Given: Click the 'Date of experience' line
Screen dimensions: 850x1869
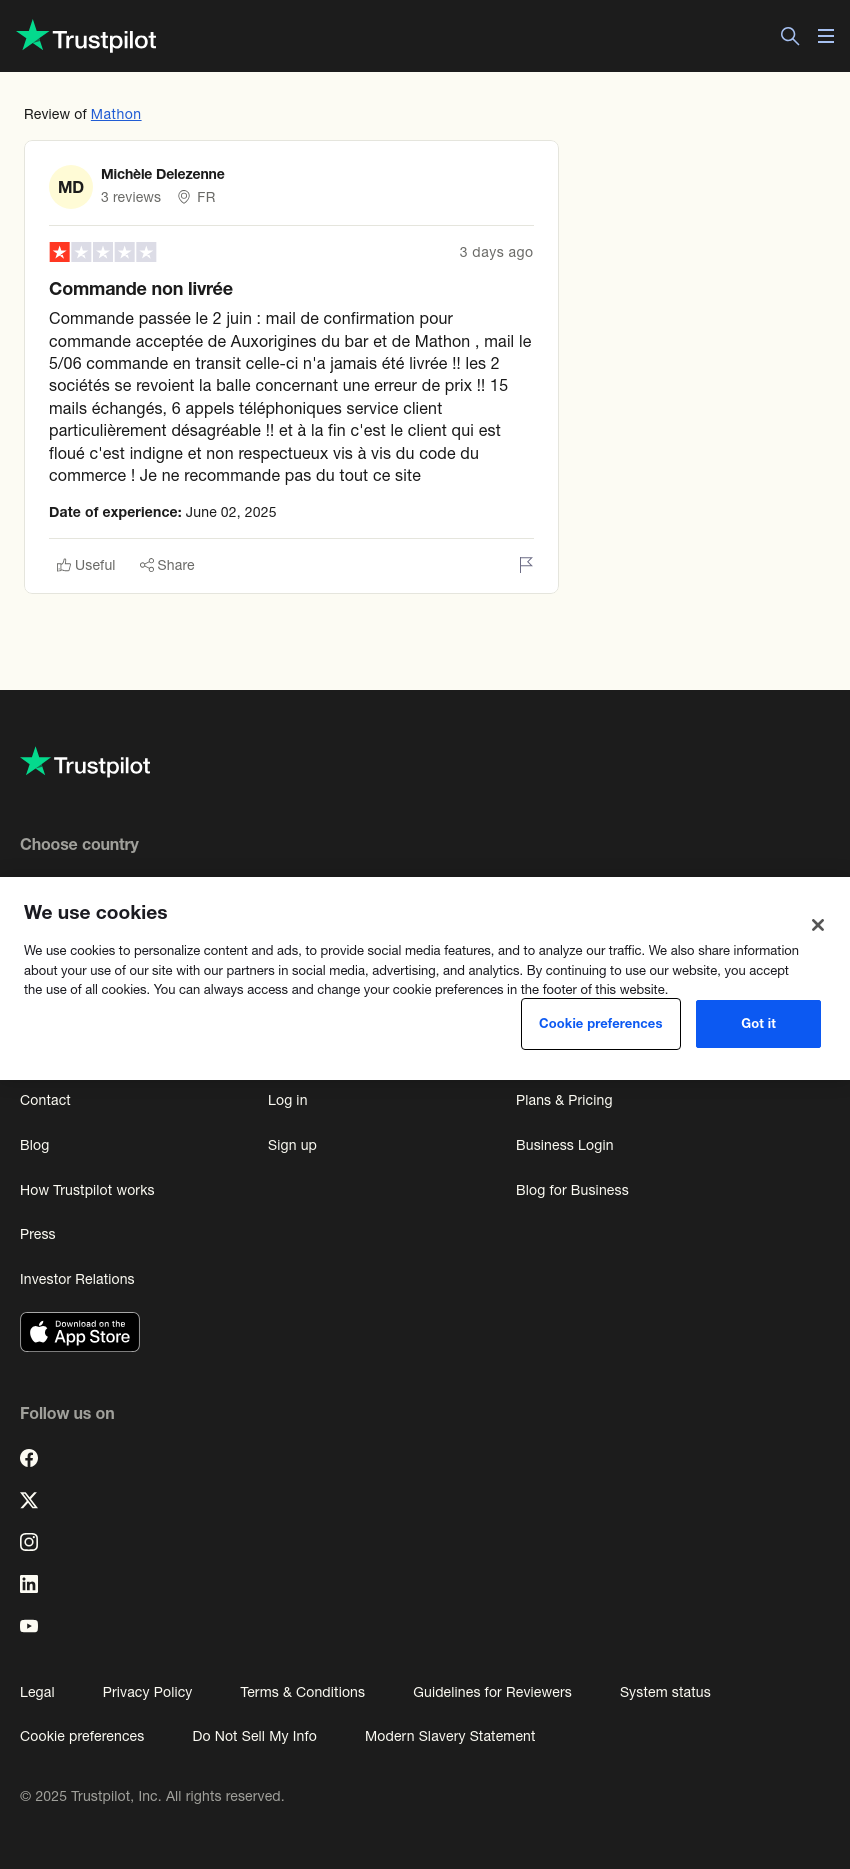Looking at the screenshot, I should (163, 512).
